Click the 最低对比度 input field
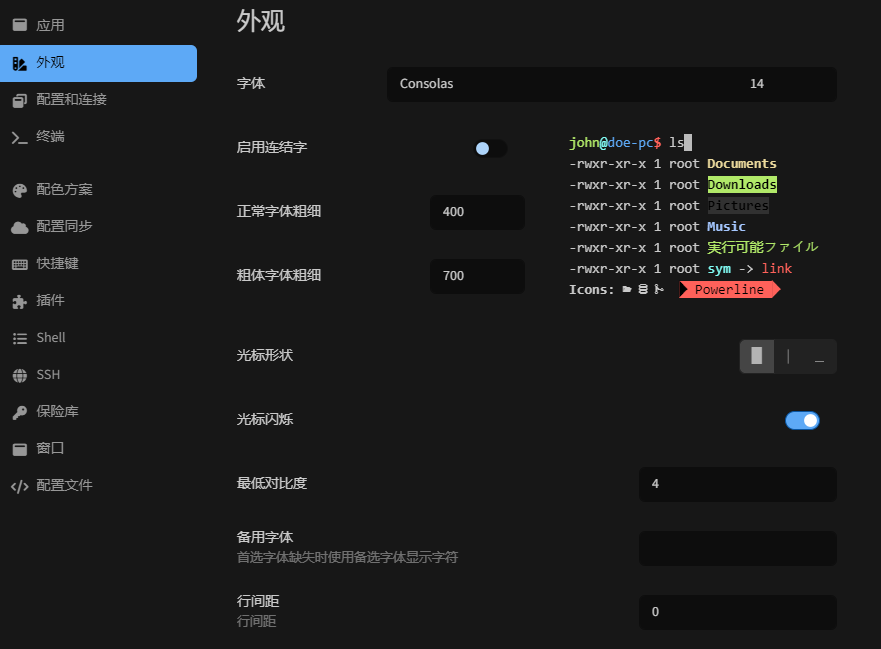 click(x=737, y=484)
